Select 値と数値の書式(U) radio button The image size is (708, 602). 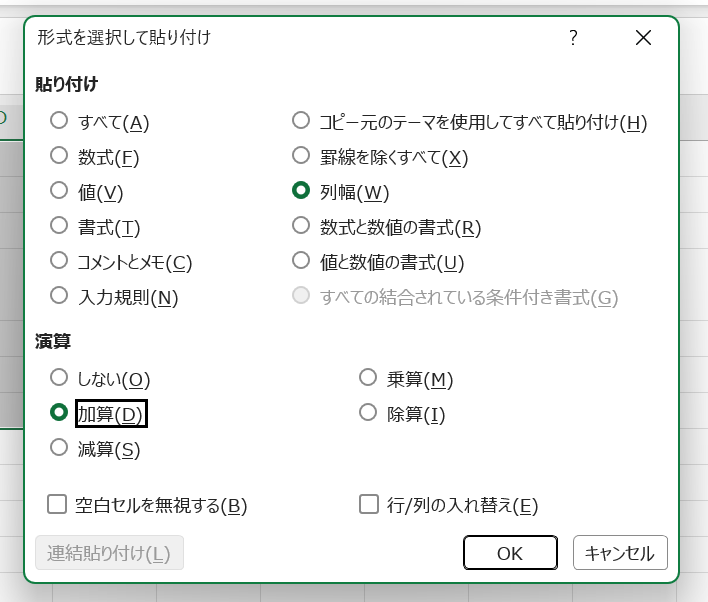click(x=301, y=261)
